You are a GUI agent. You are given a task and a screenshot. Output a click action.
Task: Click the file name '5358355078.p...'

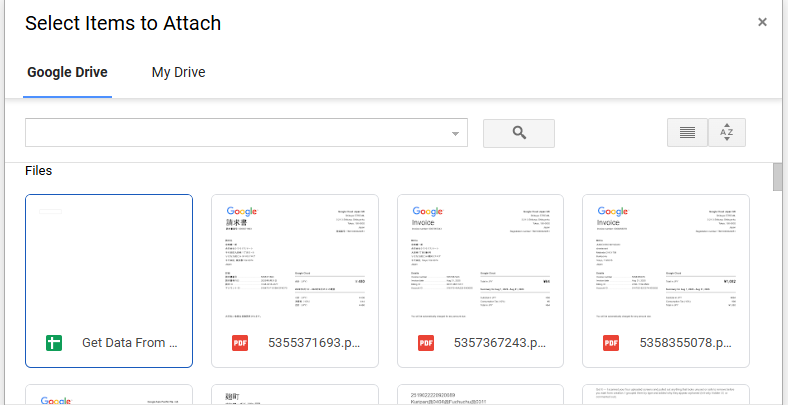tap(685, 343)
